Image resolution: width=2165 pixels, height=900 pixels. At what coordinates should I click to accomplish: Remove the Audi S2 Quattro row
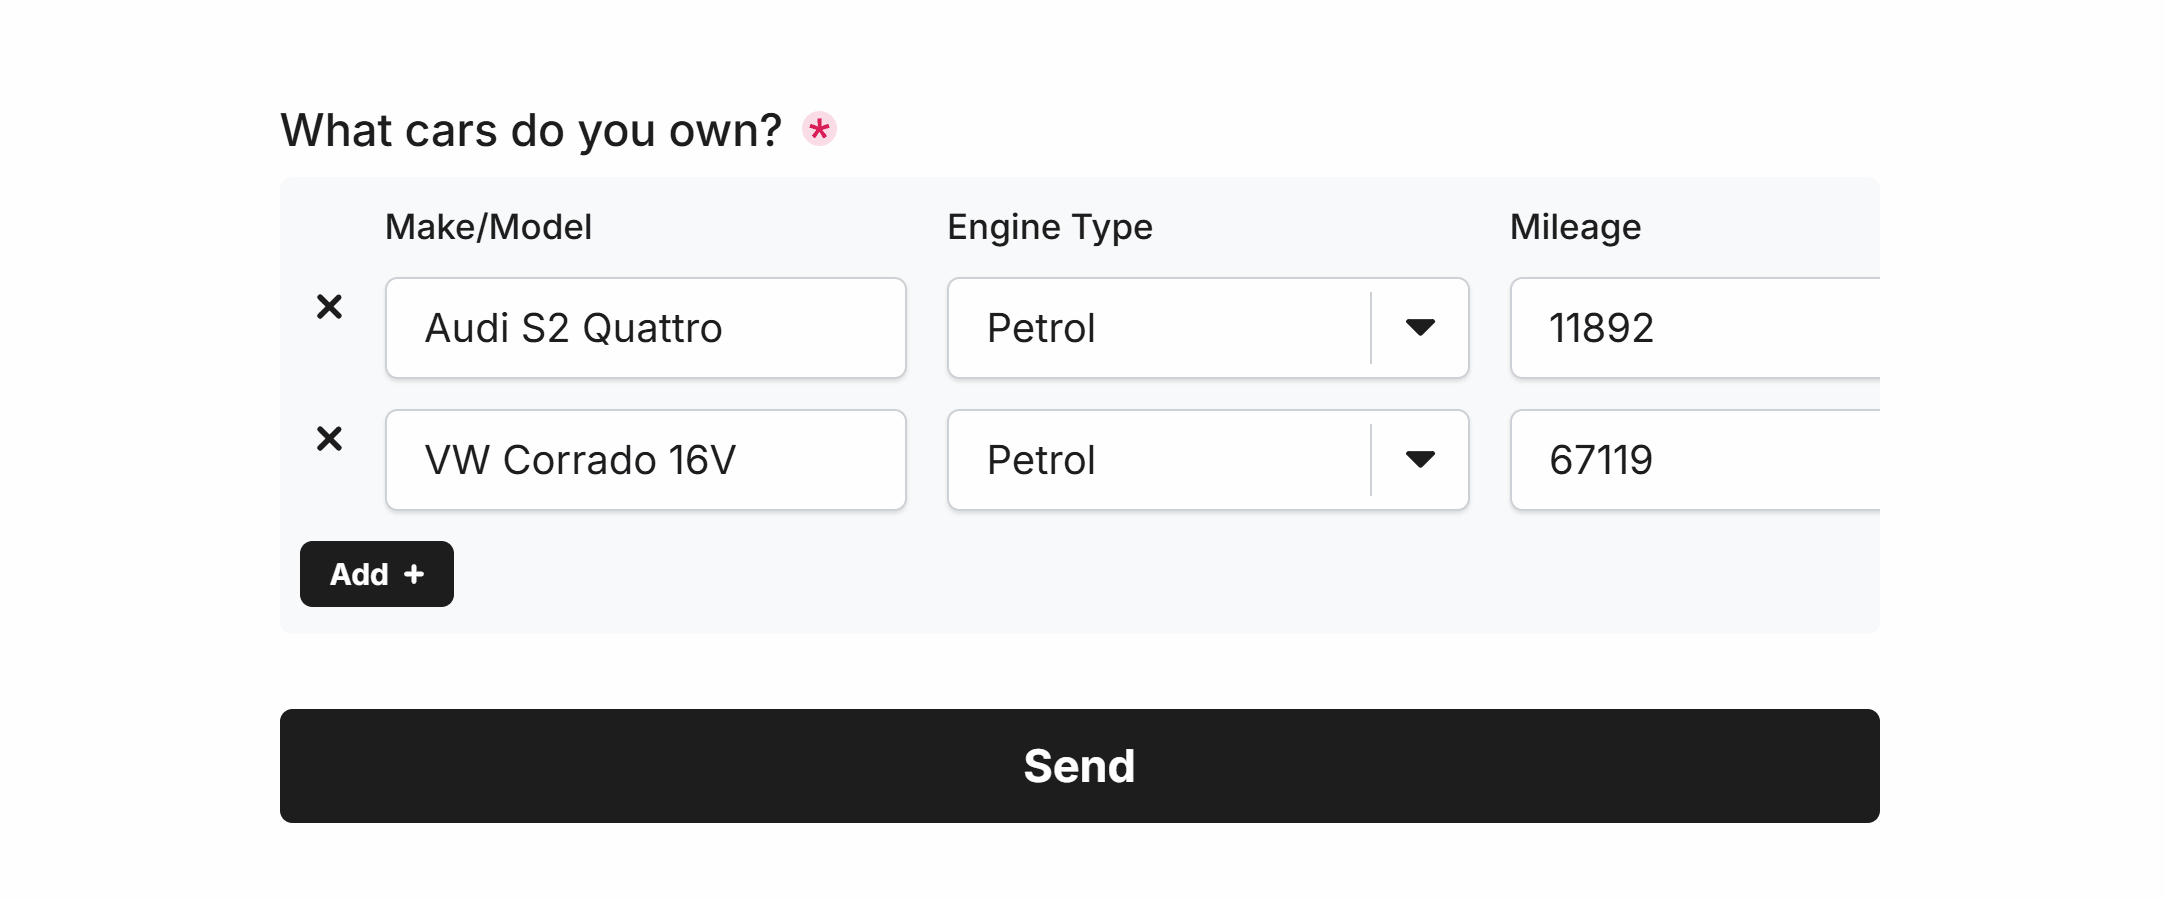coord(329,307)
